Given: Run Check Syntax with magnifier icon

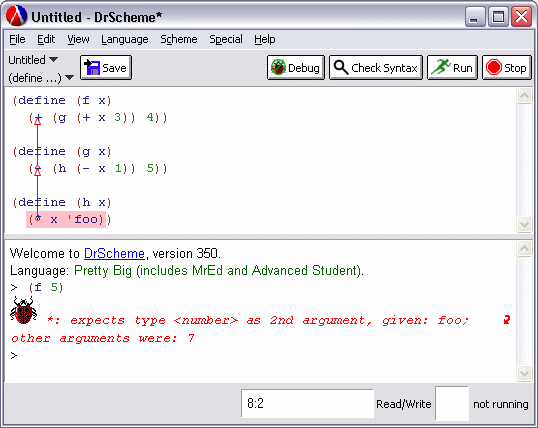Looking at the screenshot, I should click(376, 68).
